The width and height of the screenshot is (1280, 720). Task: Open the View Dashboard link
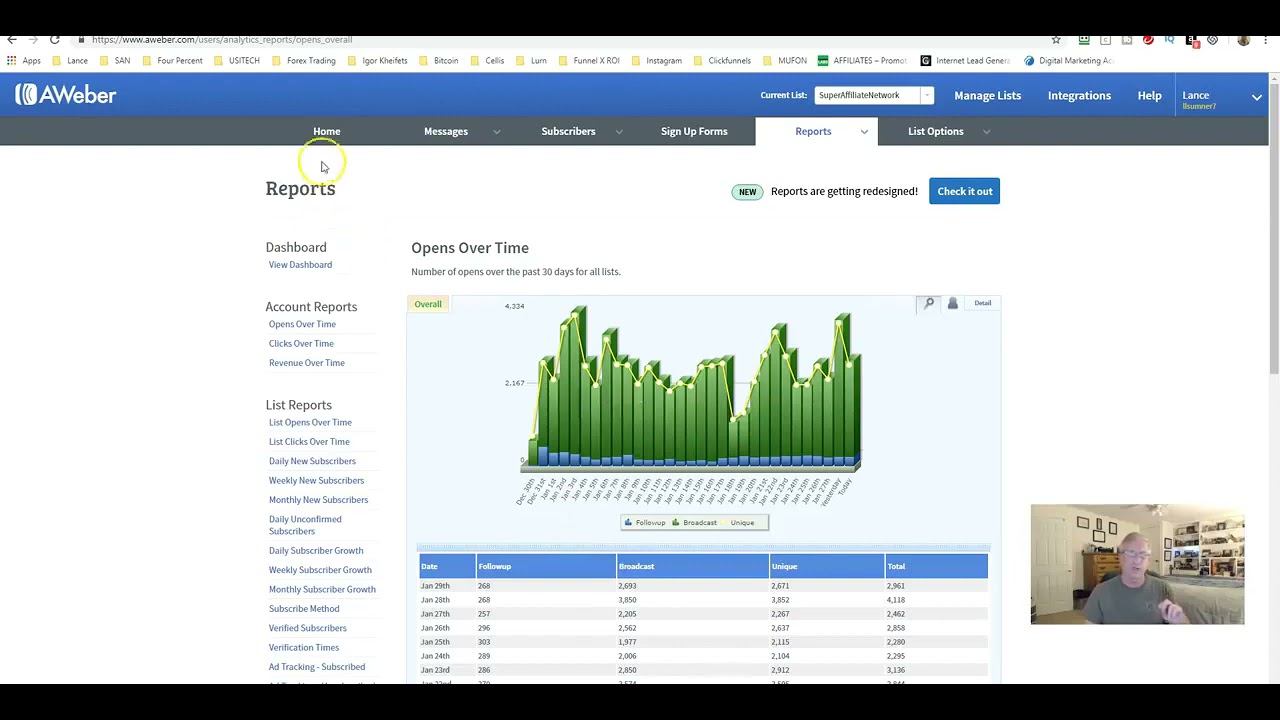coord(300,265)
